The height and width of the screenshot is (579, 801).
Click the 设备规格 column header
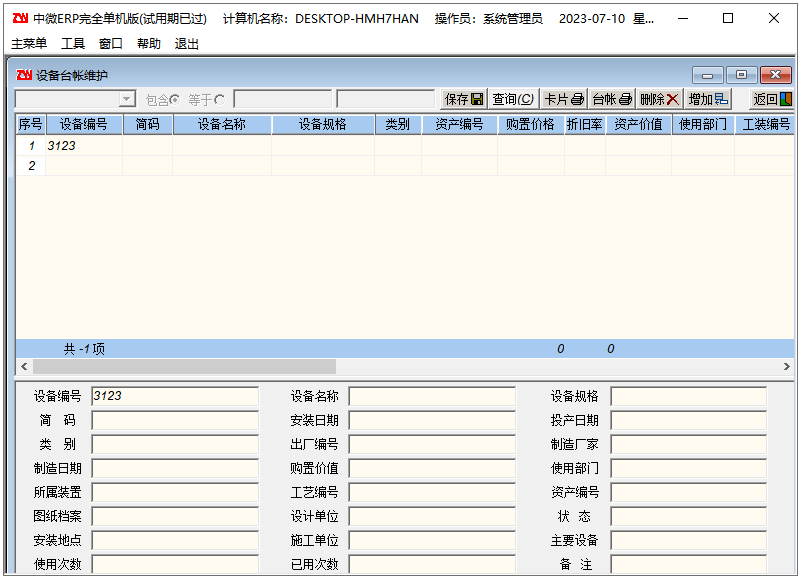coord(322,124)
